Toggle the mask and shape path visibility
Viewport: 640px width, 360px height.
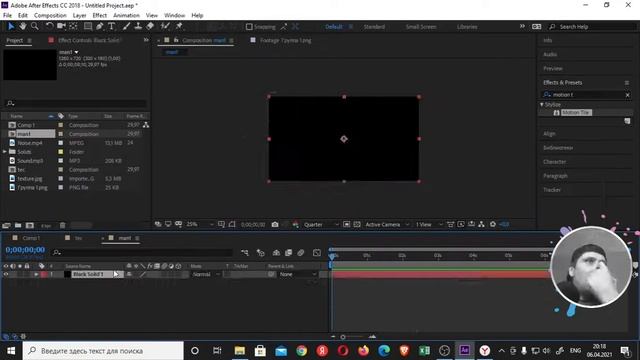pos(232,224)
